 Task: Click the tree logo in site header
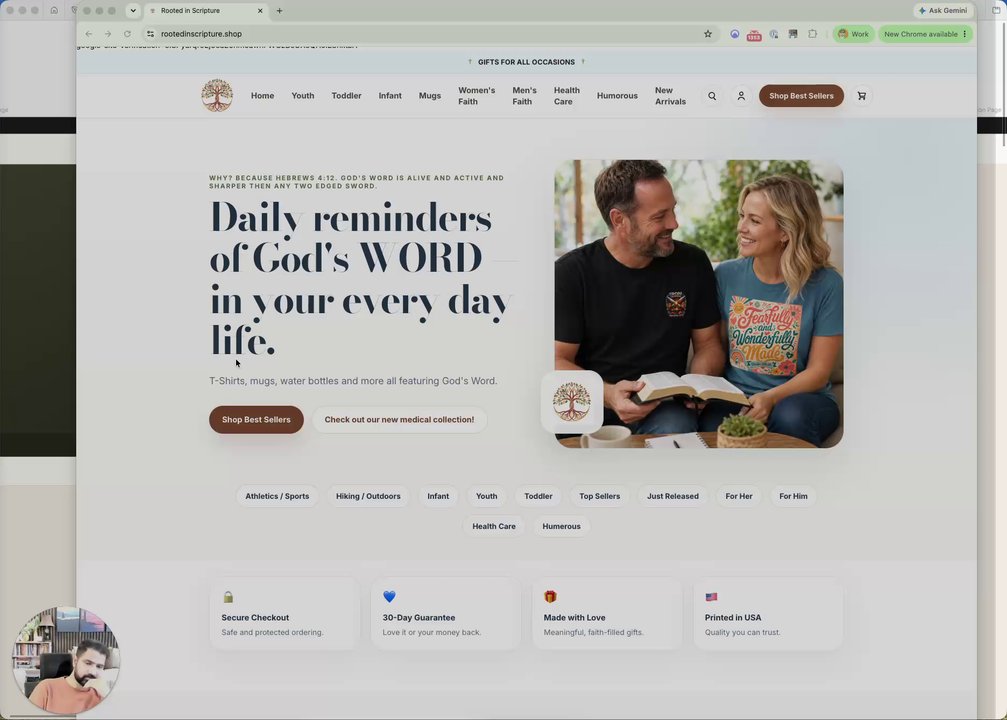(217, 96)
